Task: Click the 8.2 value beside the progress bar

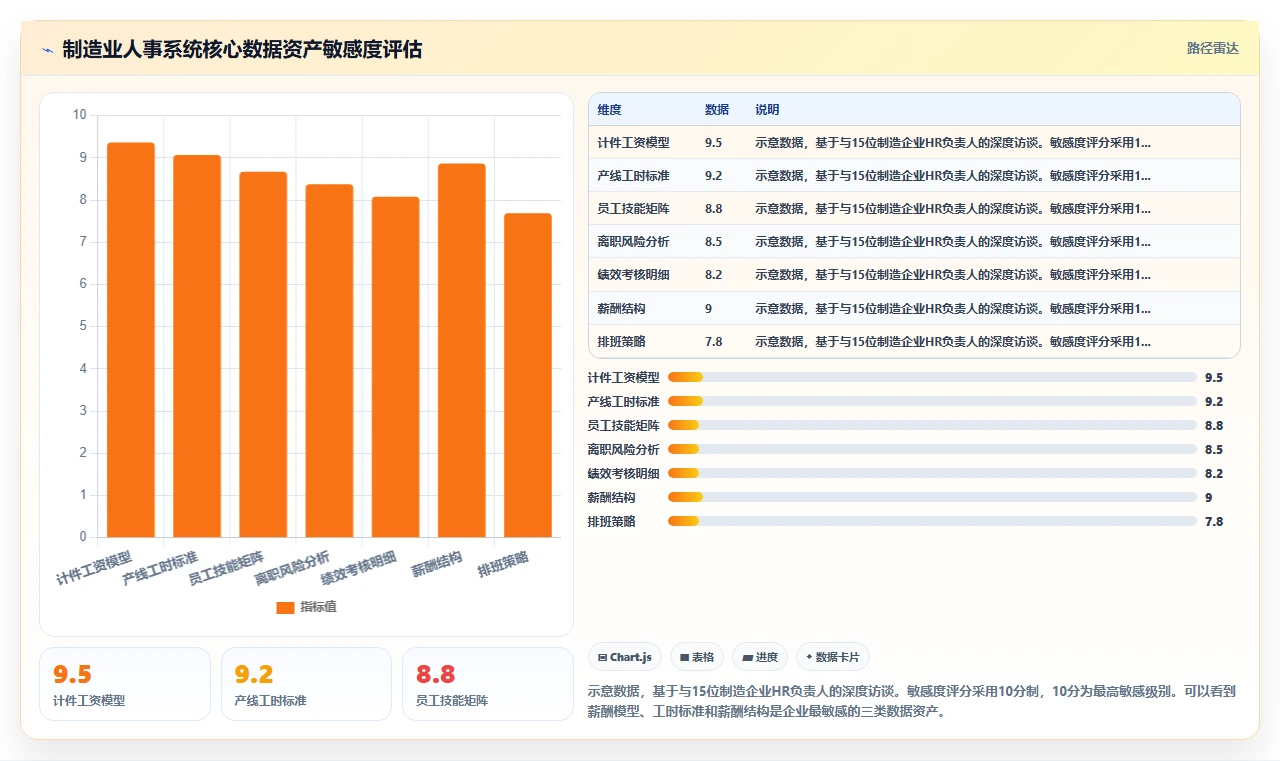Action: (1214, 473)
